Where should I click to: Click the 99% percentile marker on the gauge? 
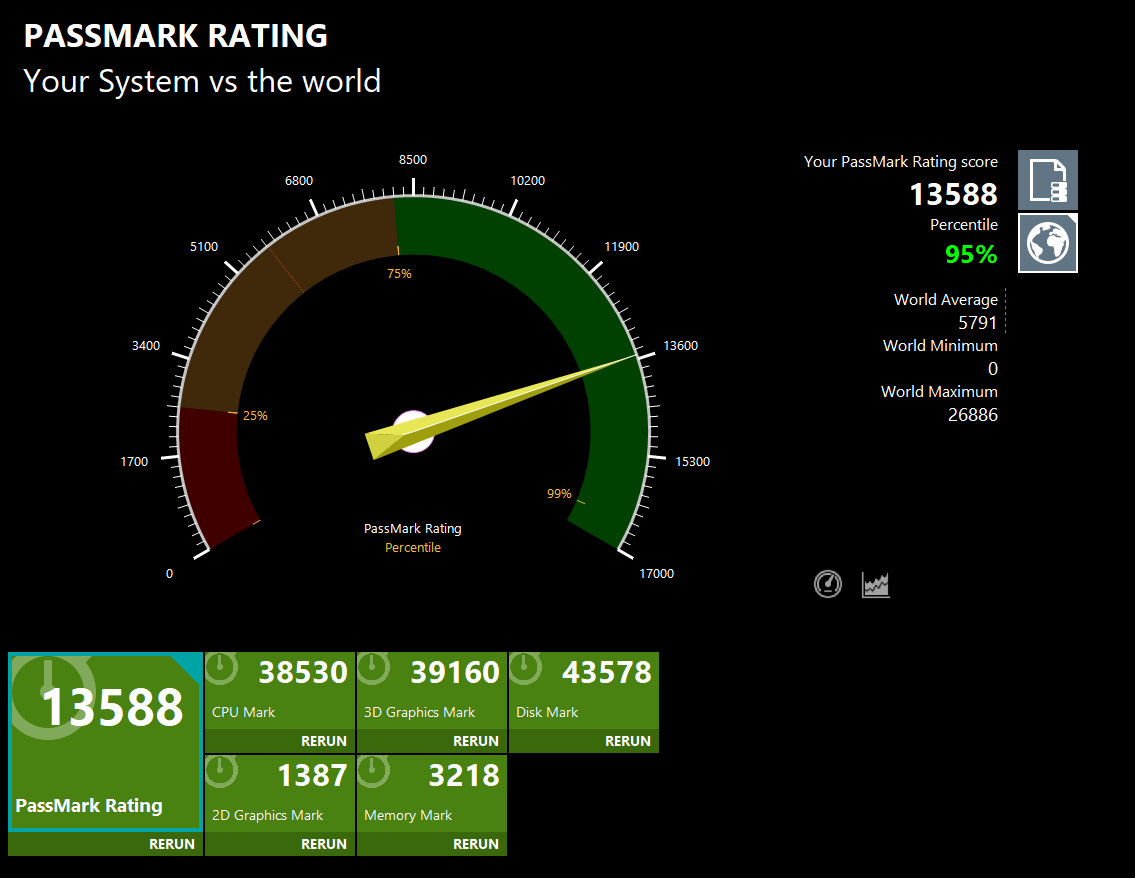(559, 494)
